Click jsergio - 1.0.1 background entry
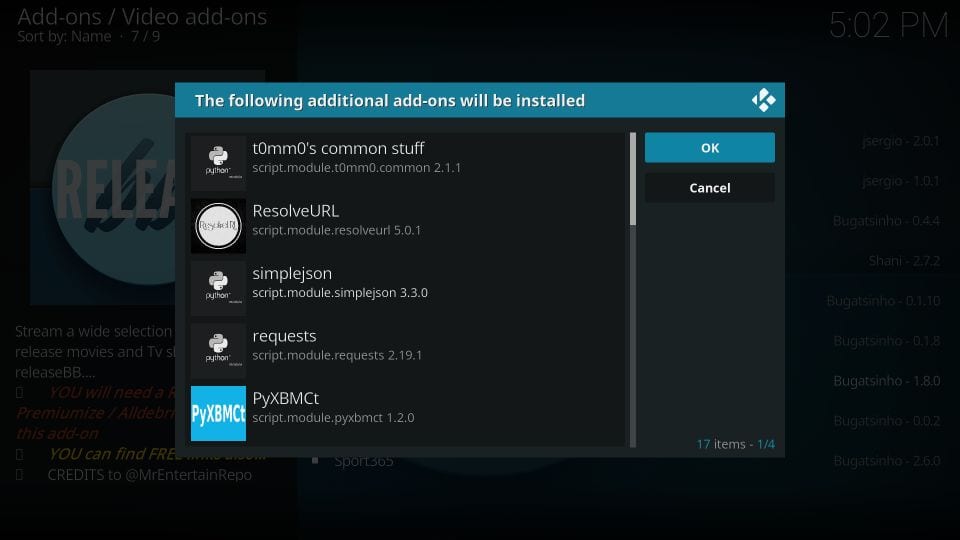This screenshot has width=960, height=540. (x=901, y=181)
